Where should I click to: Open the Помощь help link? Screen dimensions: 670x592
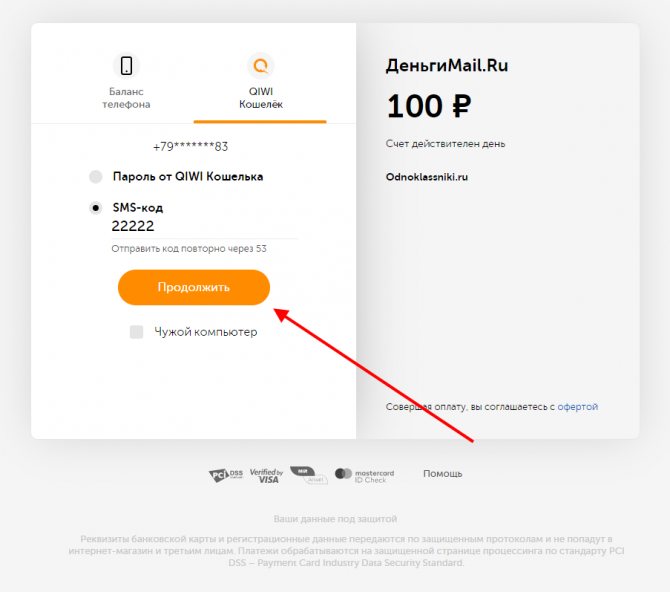[x=443, y=474]
